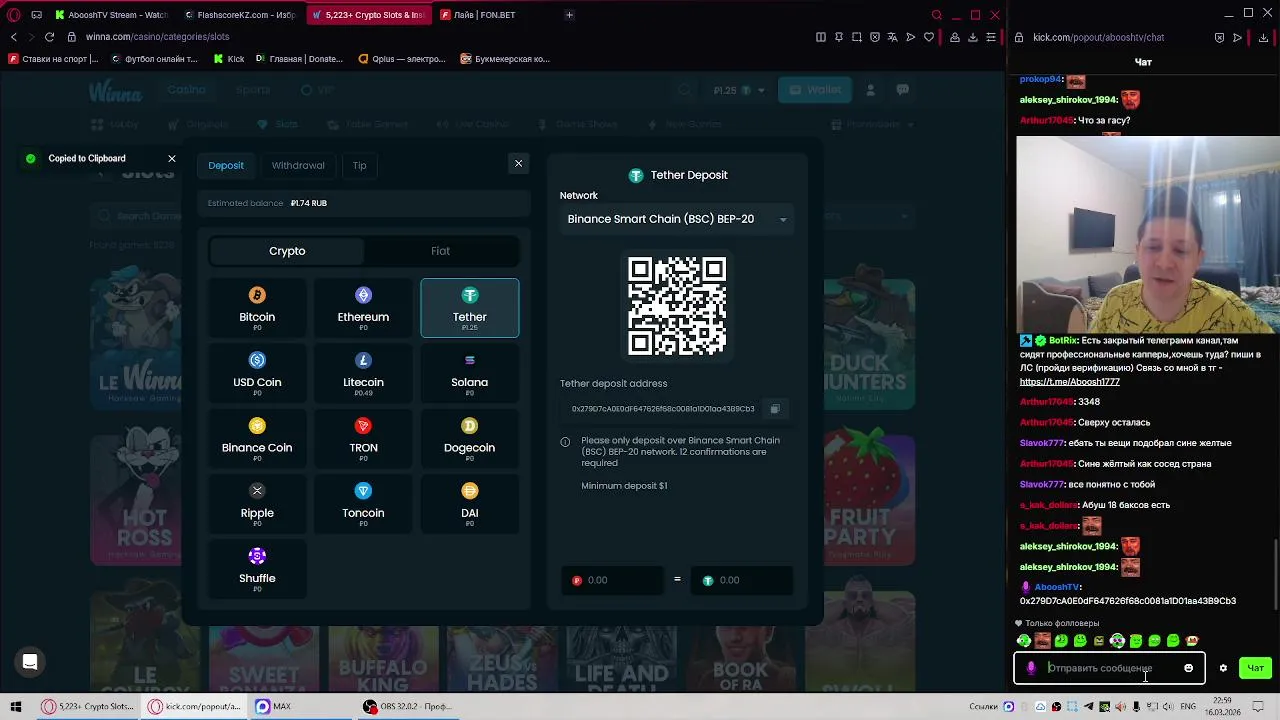Open the Kick chat settings gear
This screenshot has width=1280, height=720.
pos(1223,668)
